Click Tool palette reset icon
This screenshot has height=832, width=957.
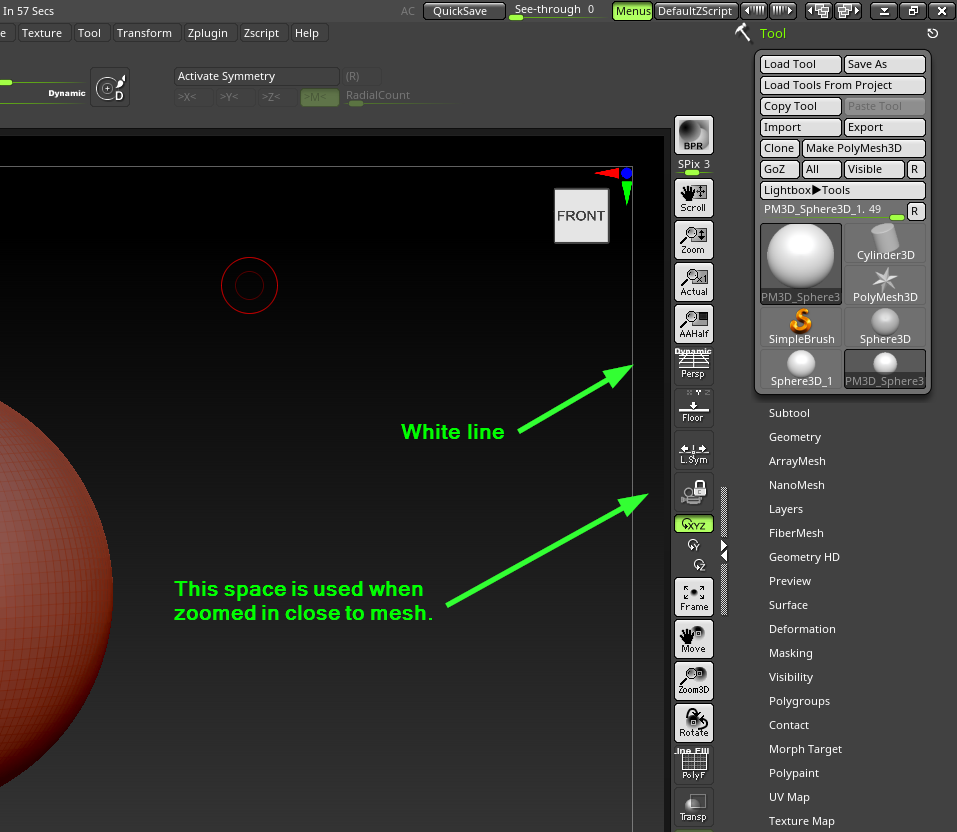933,34
